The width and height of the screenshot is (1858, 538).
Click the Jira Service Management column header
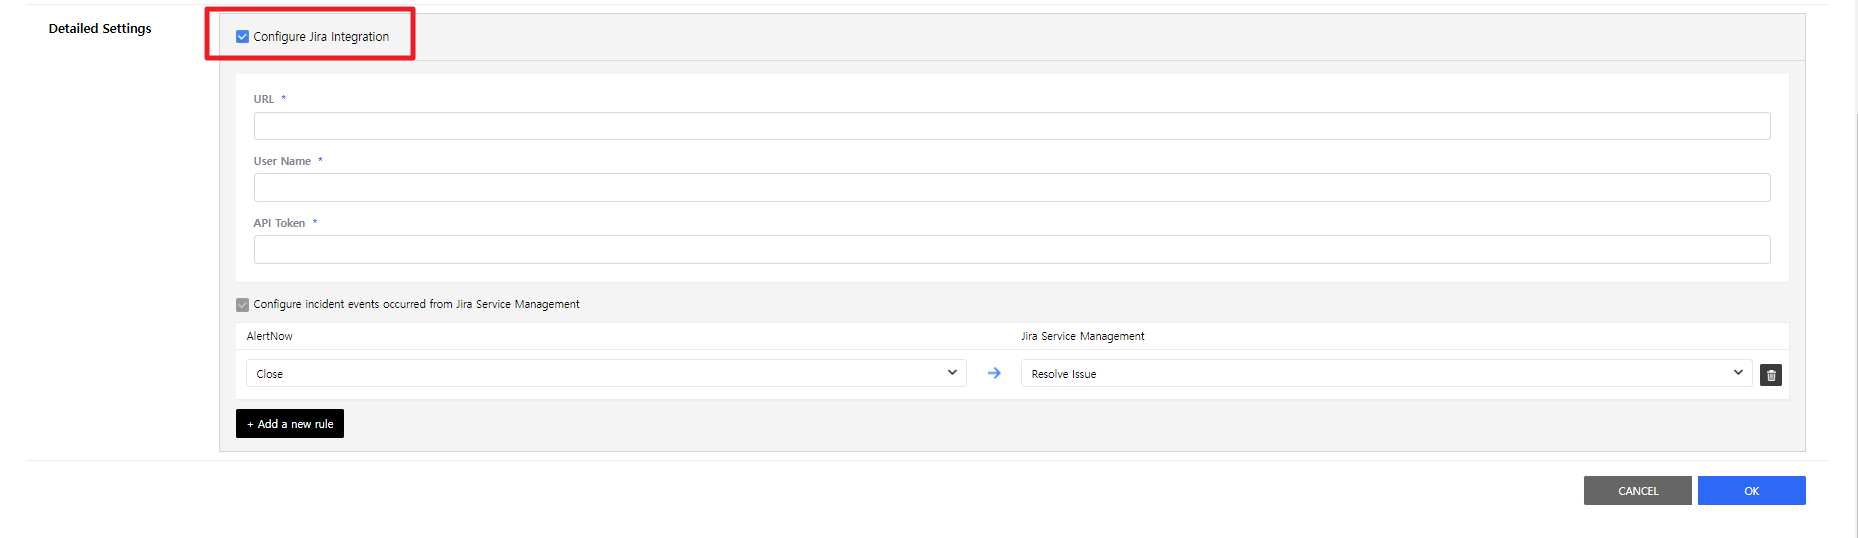pyautogui.click(x=1082, y=337)
